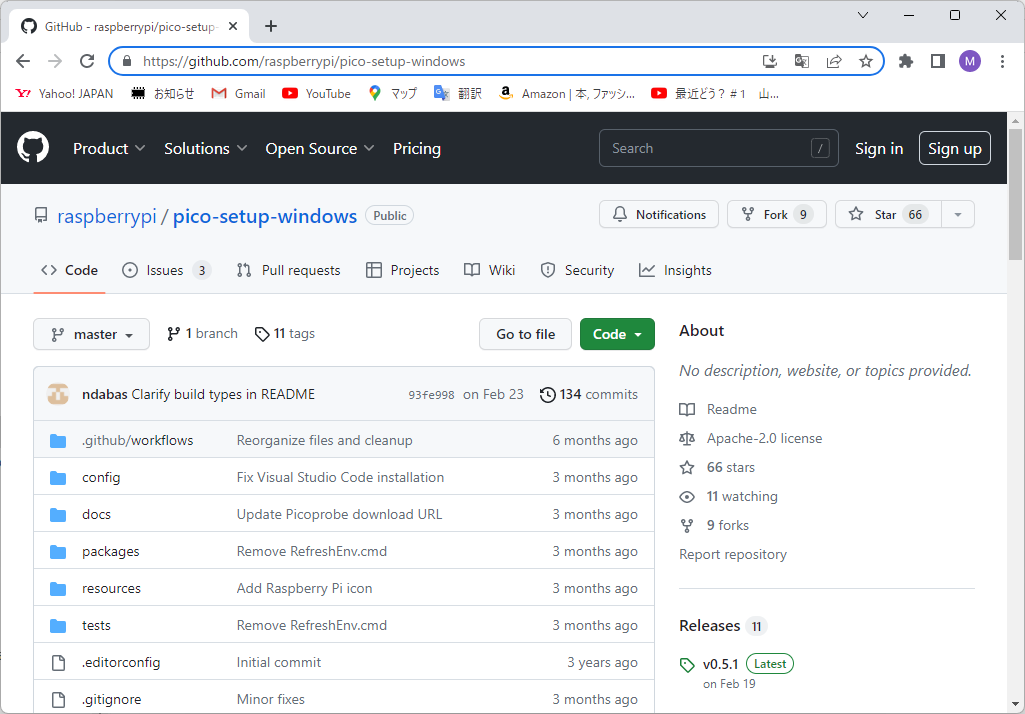Open the .gitignore file
The image size is (1025, 714).
coord(111,699)
